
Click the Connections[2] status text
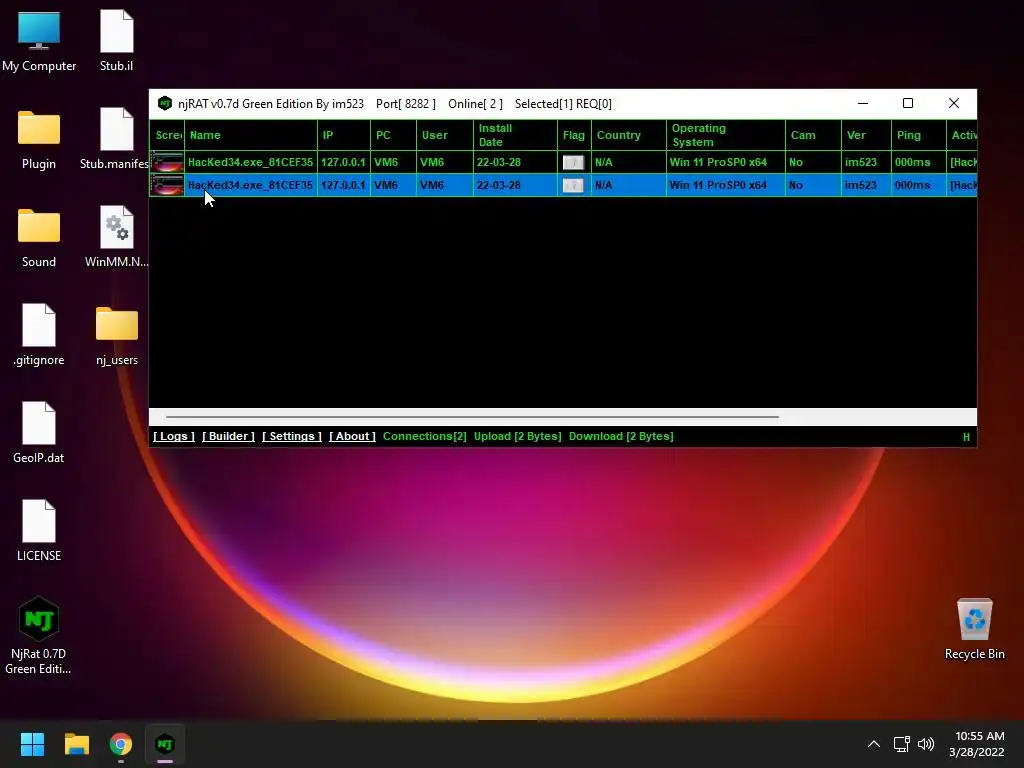[424, 436]
